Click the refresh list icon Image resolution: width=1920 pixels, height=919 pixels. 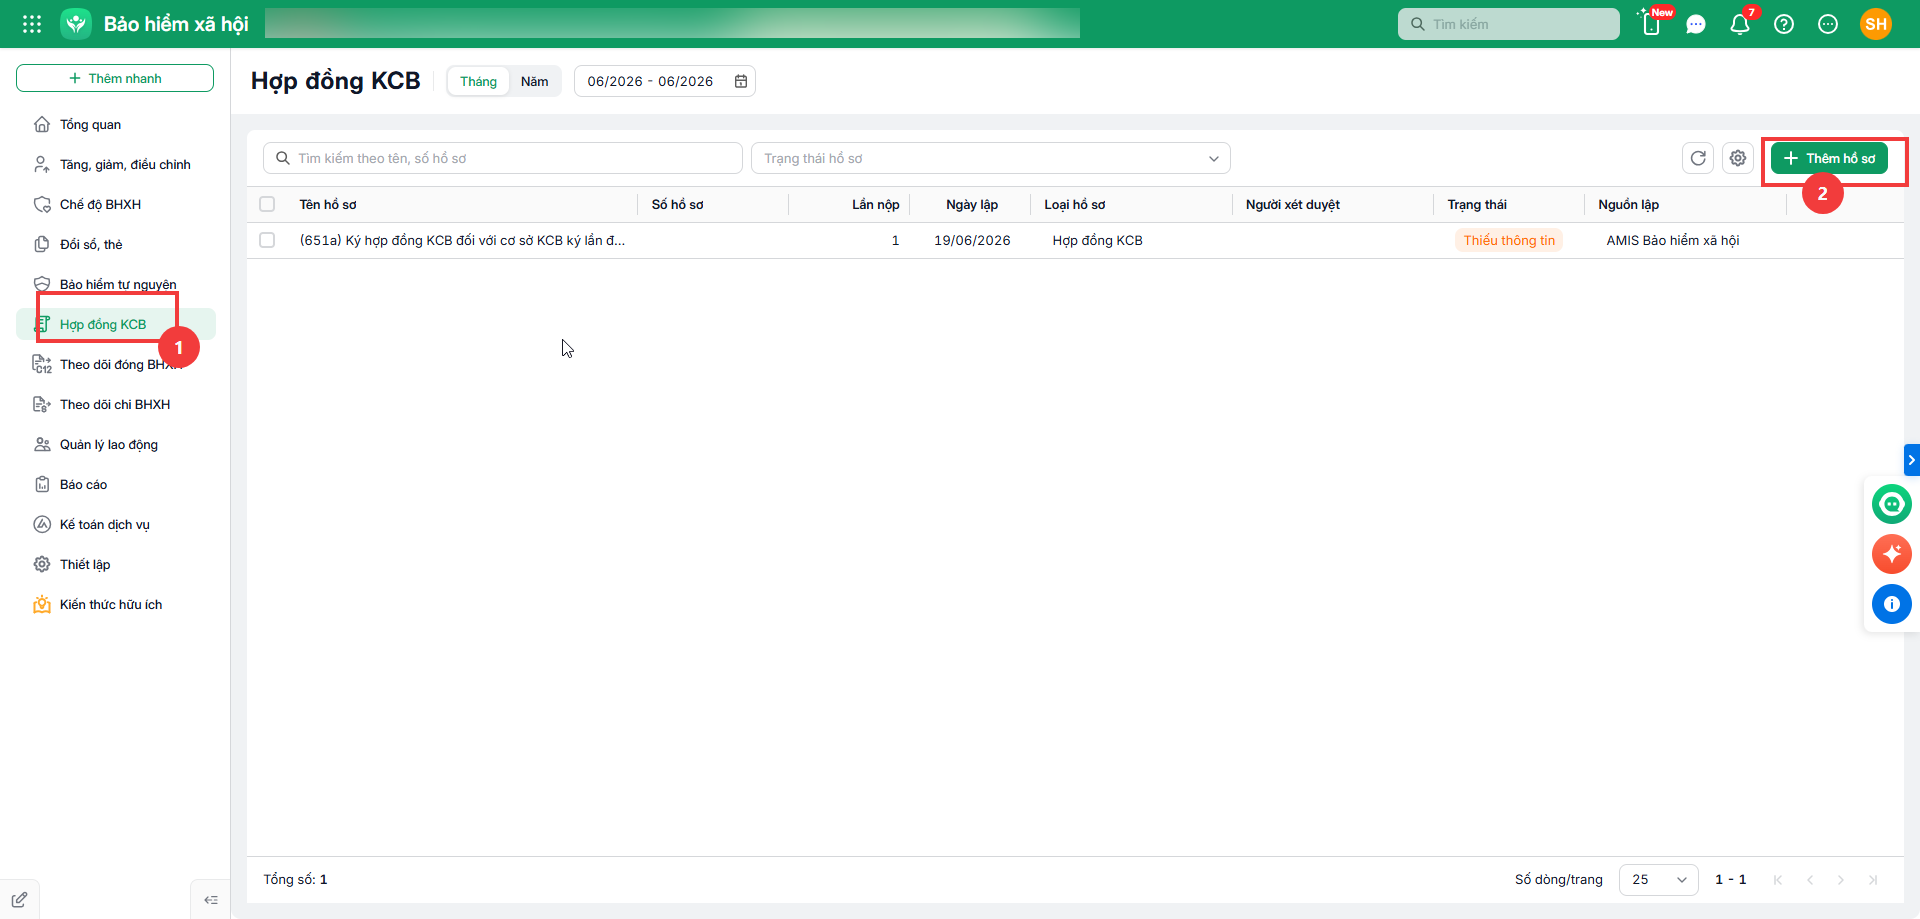pyautogui.click(x=1698, y=158)
